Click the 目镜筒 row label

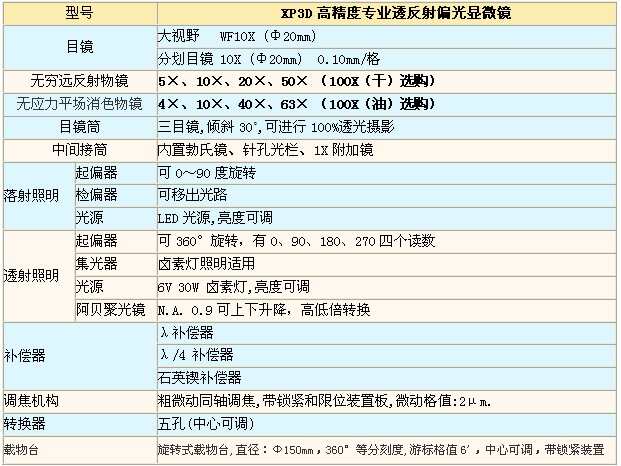pyautogui.click(x=78, y=127)
